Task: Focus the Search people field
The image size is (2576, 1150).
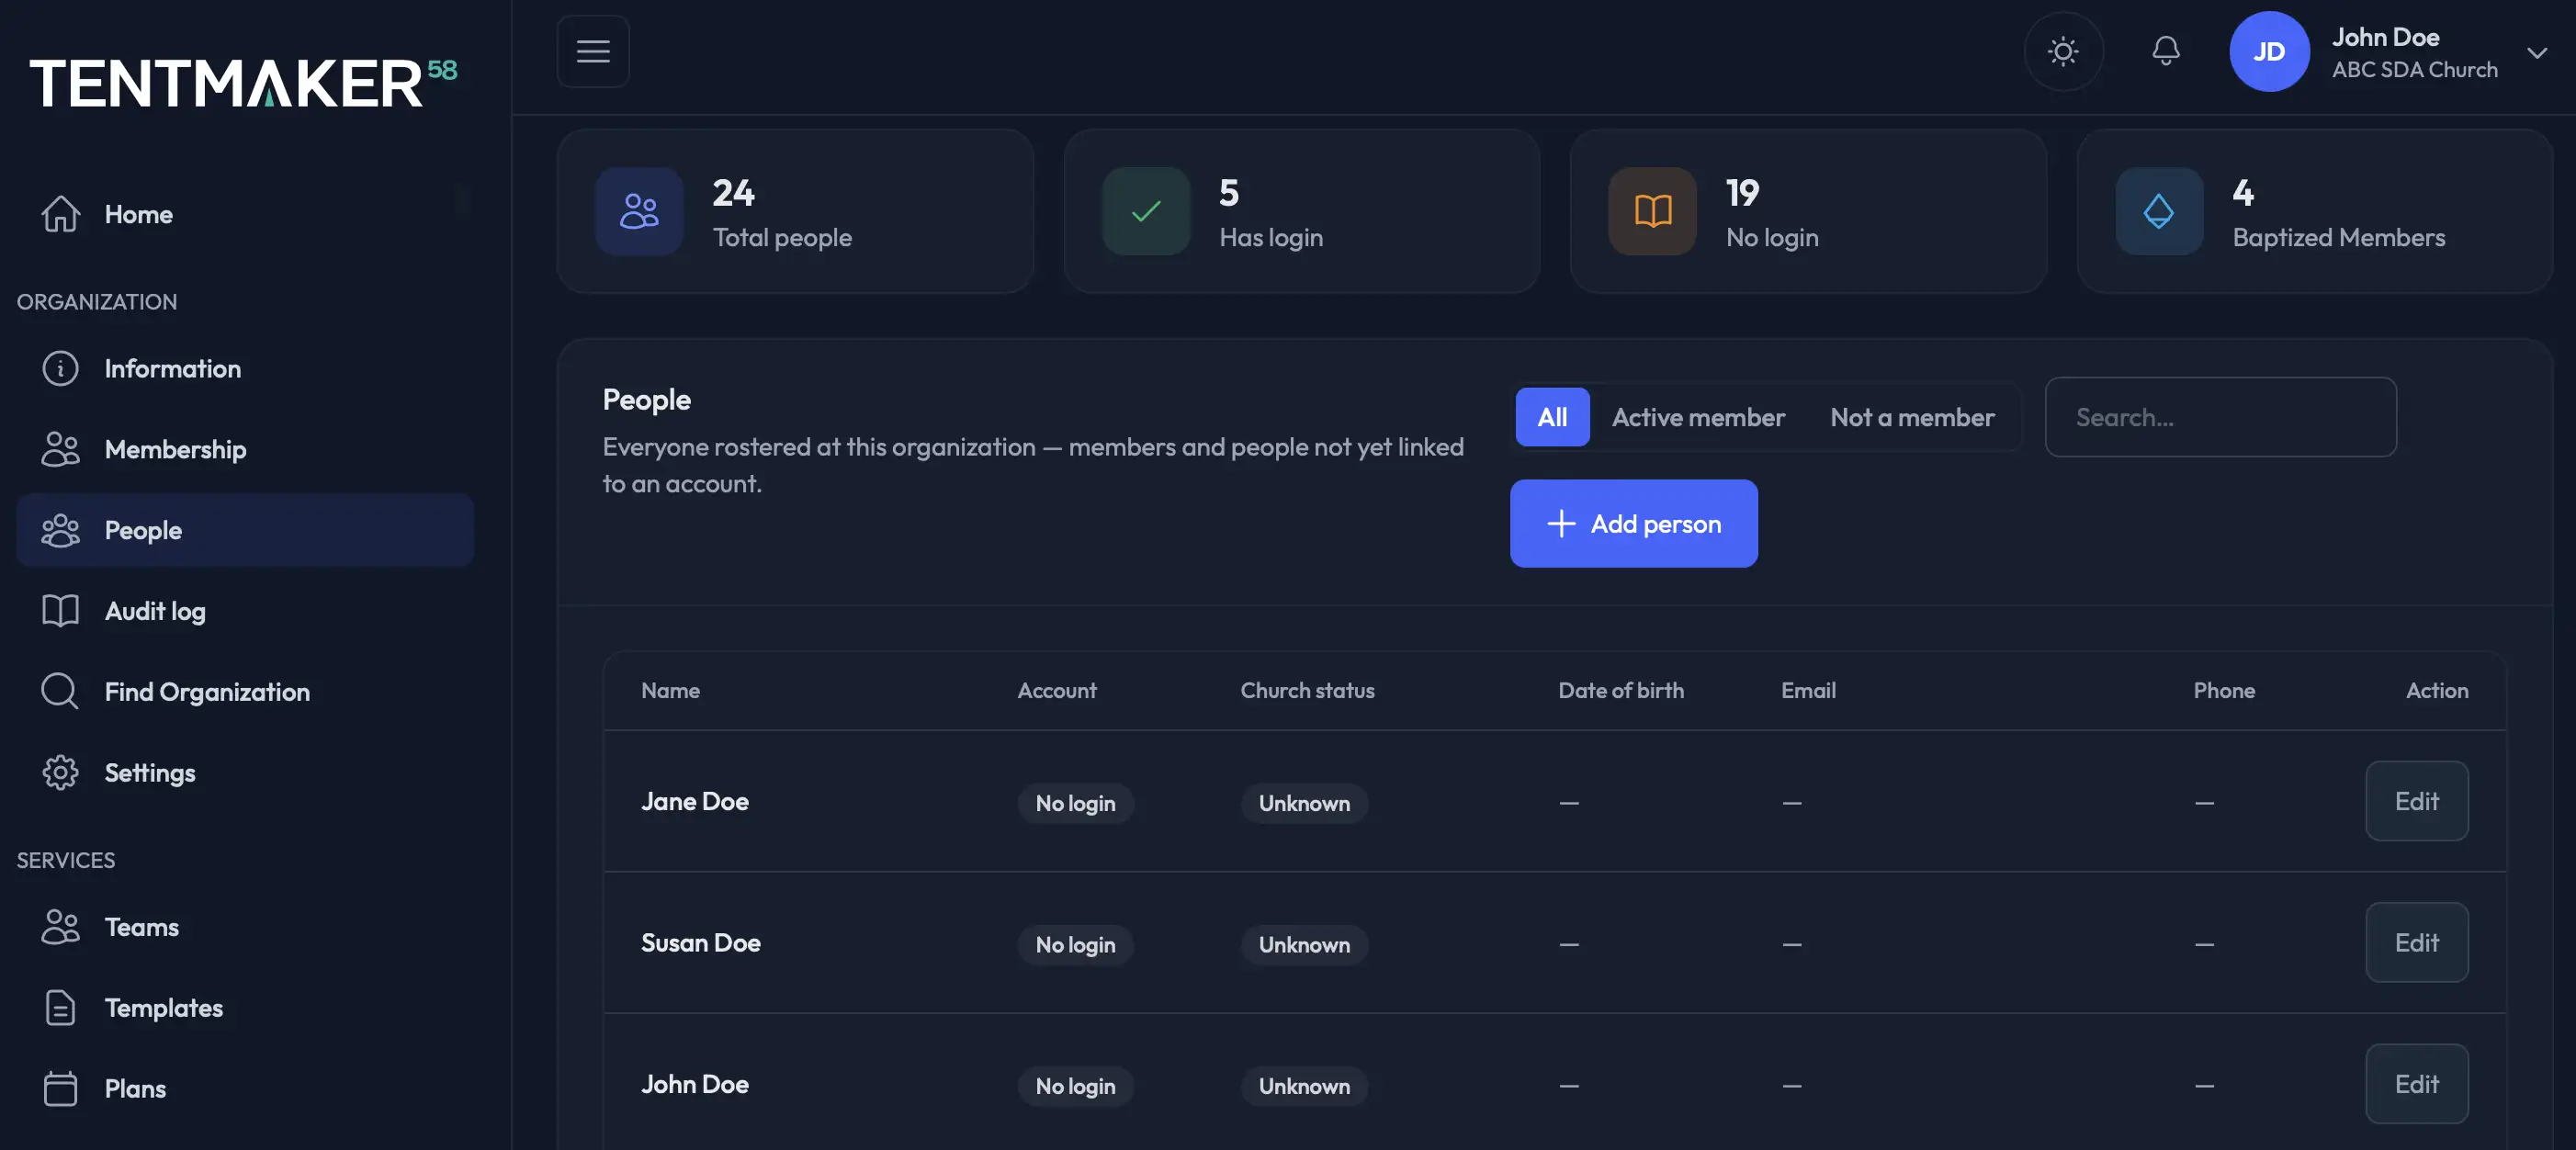Action: click(2220, 417)
